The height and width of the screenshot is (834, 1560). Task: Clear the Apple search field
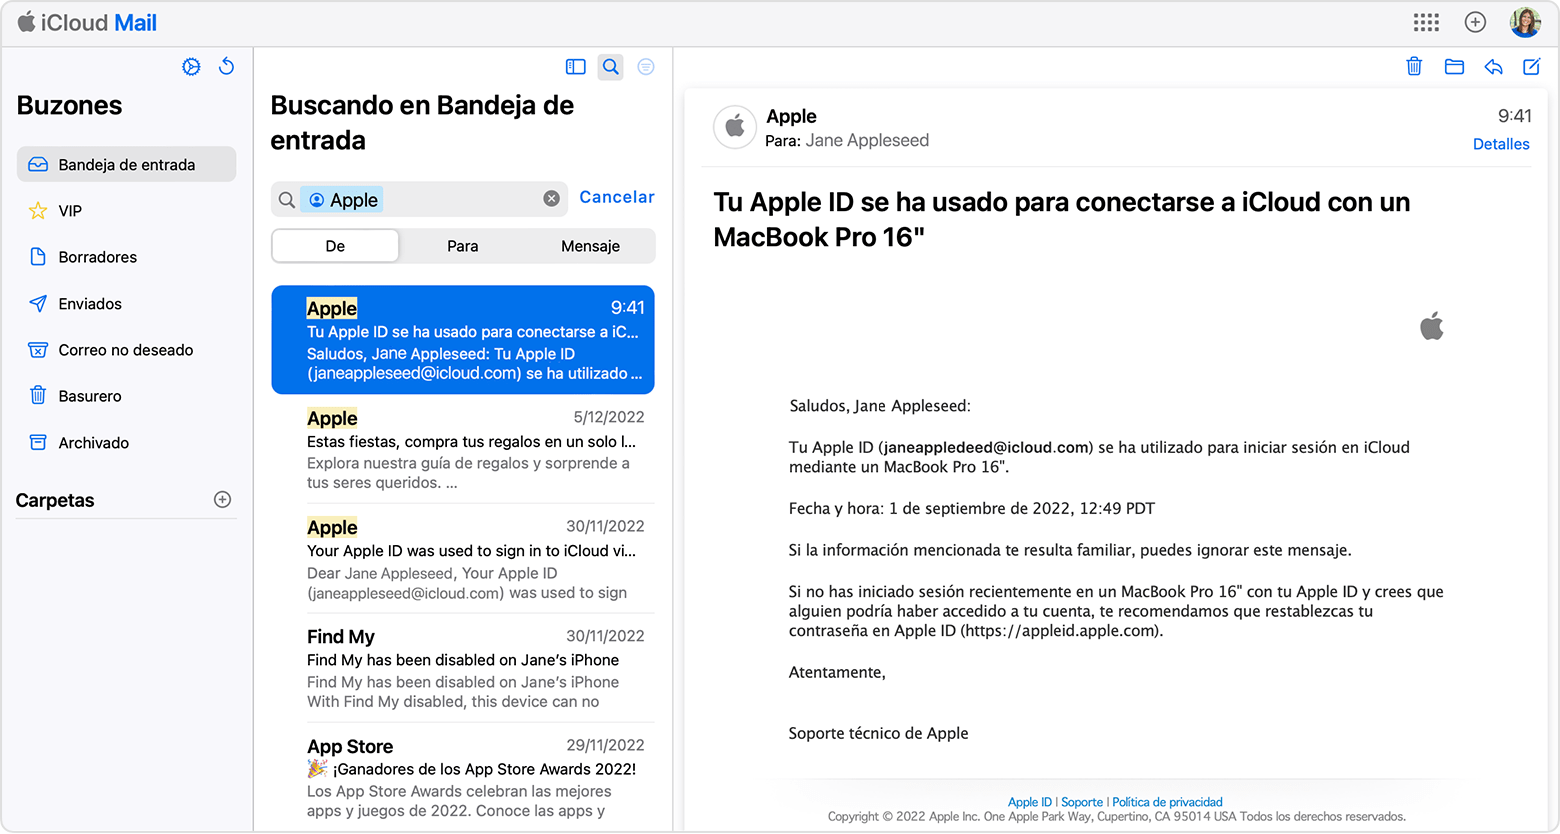tap(551, 199)
